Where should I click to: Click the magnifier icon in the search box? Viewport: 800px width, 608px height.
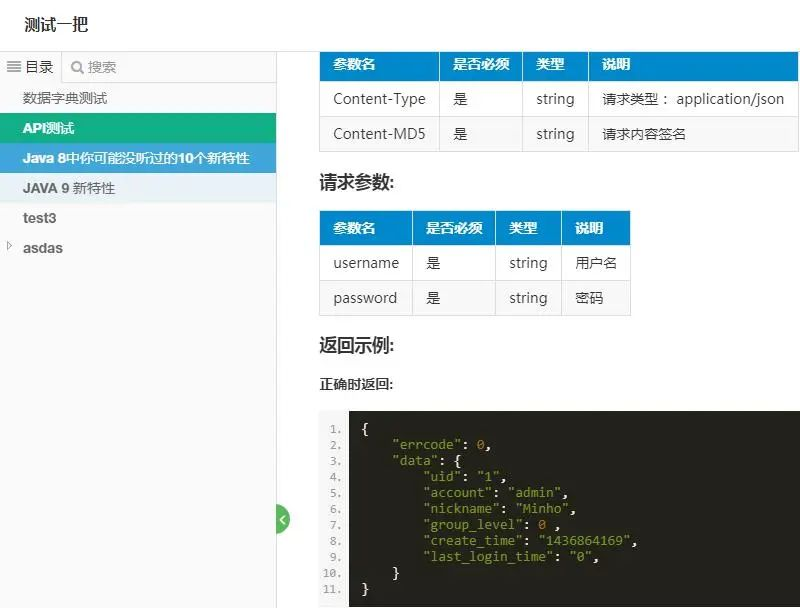point(75,67)
